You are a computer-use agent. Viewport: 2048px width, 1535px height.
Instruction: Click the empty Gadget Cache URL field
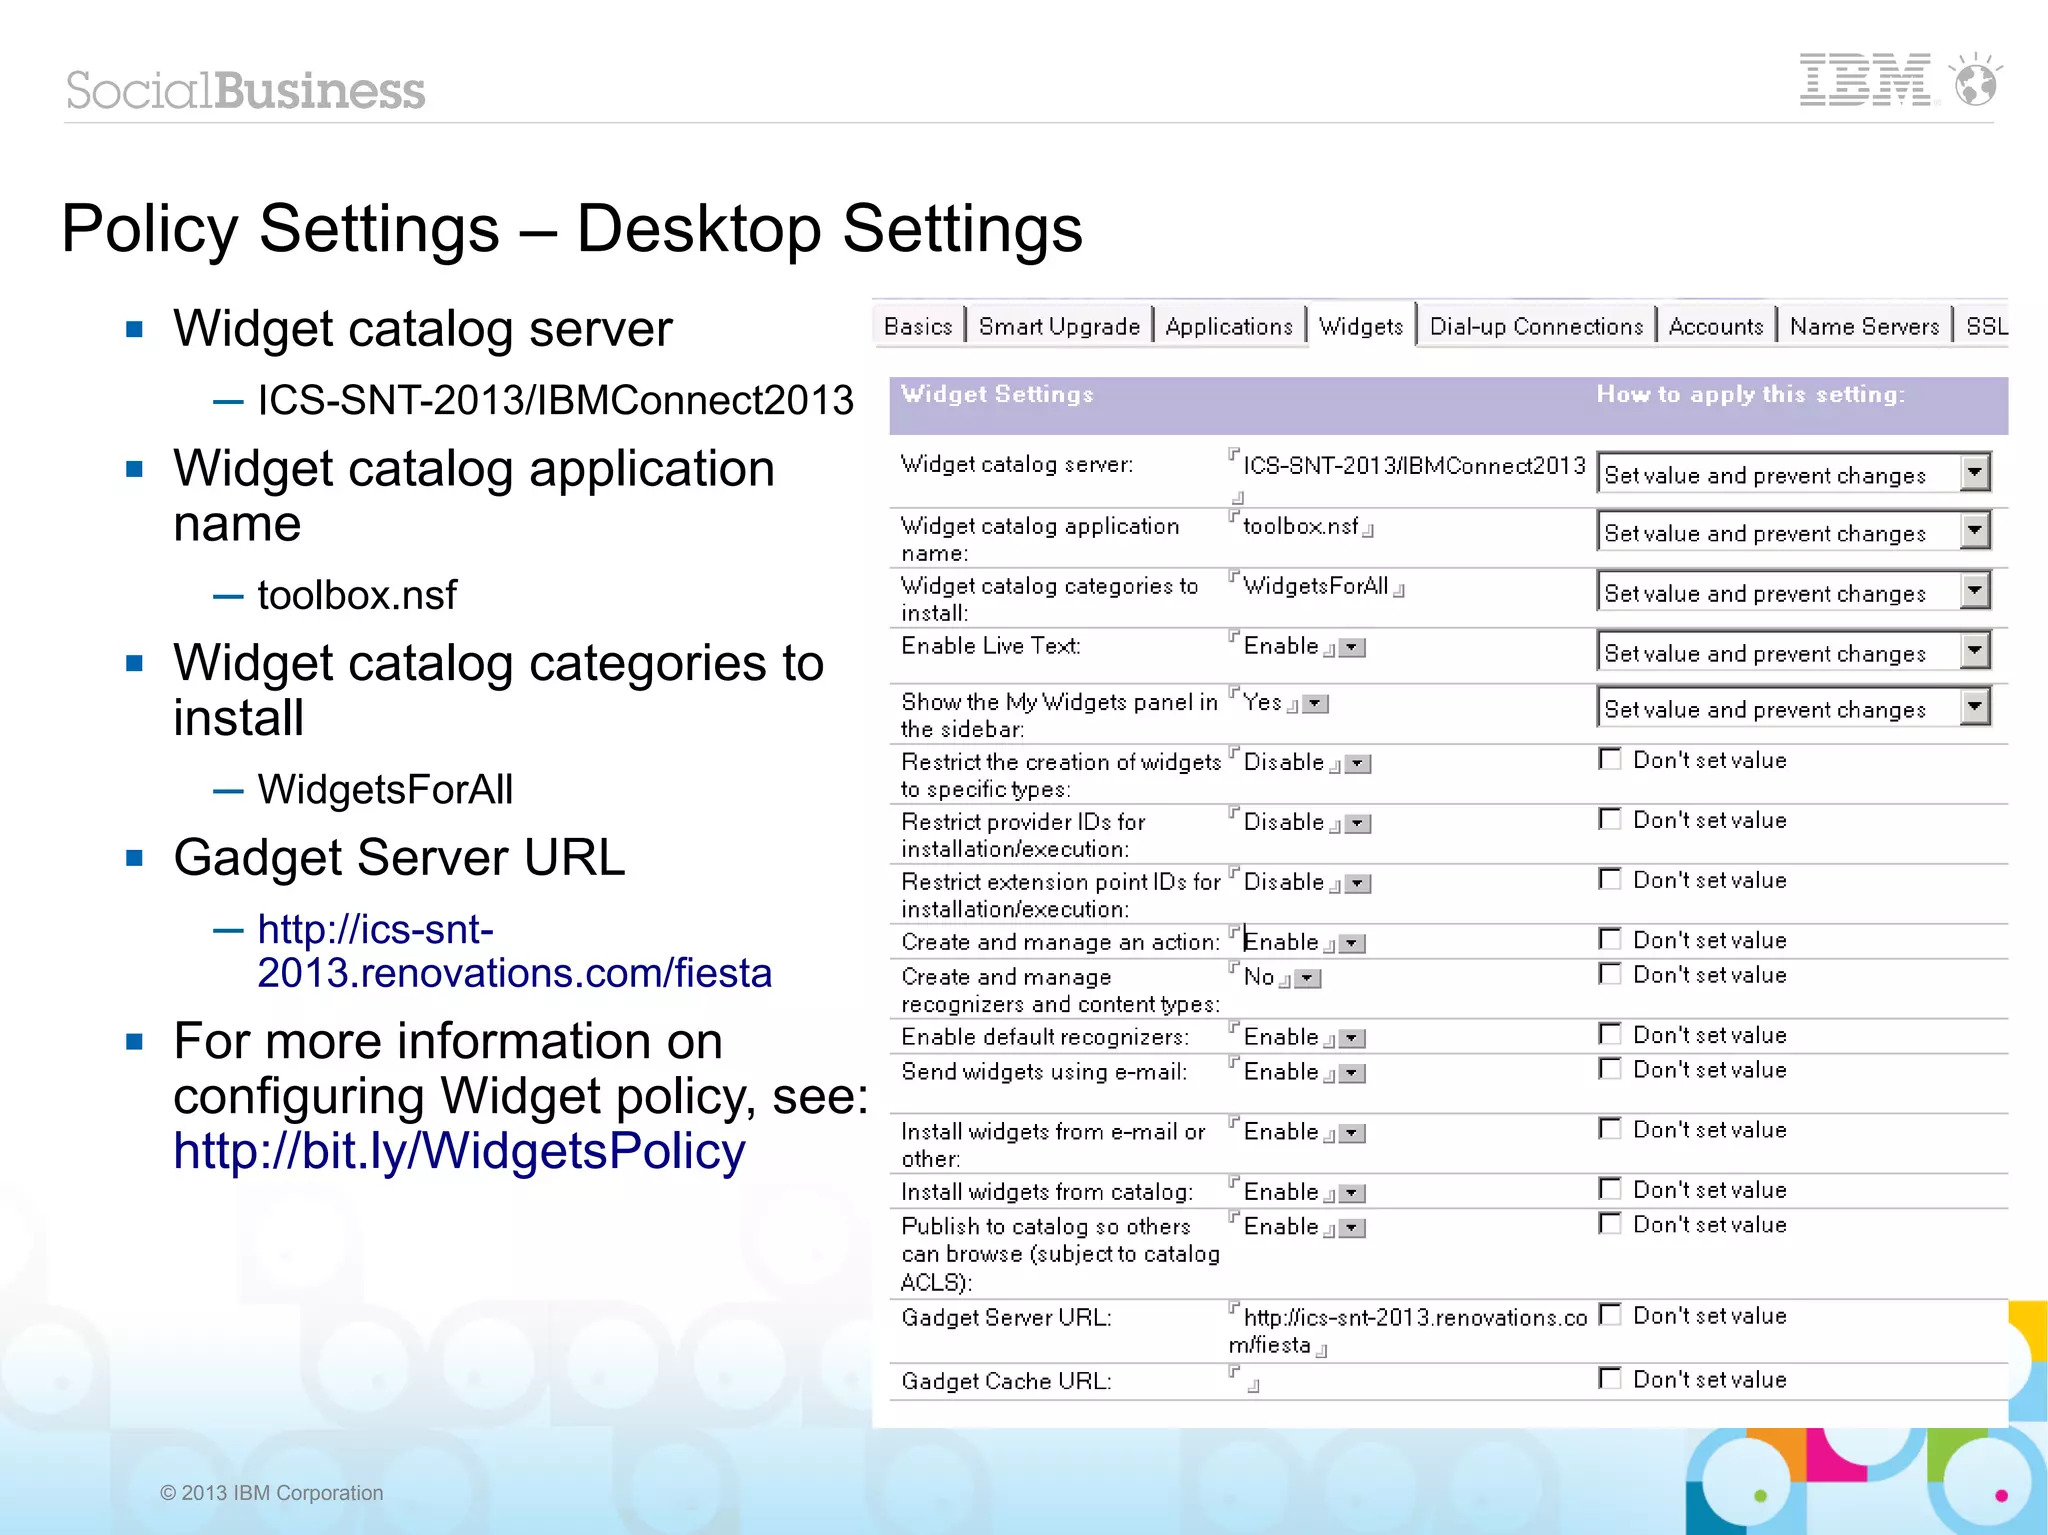coord(1244,1379)
